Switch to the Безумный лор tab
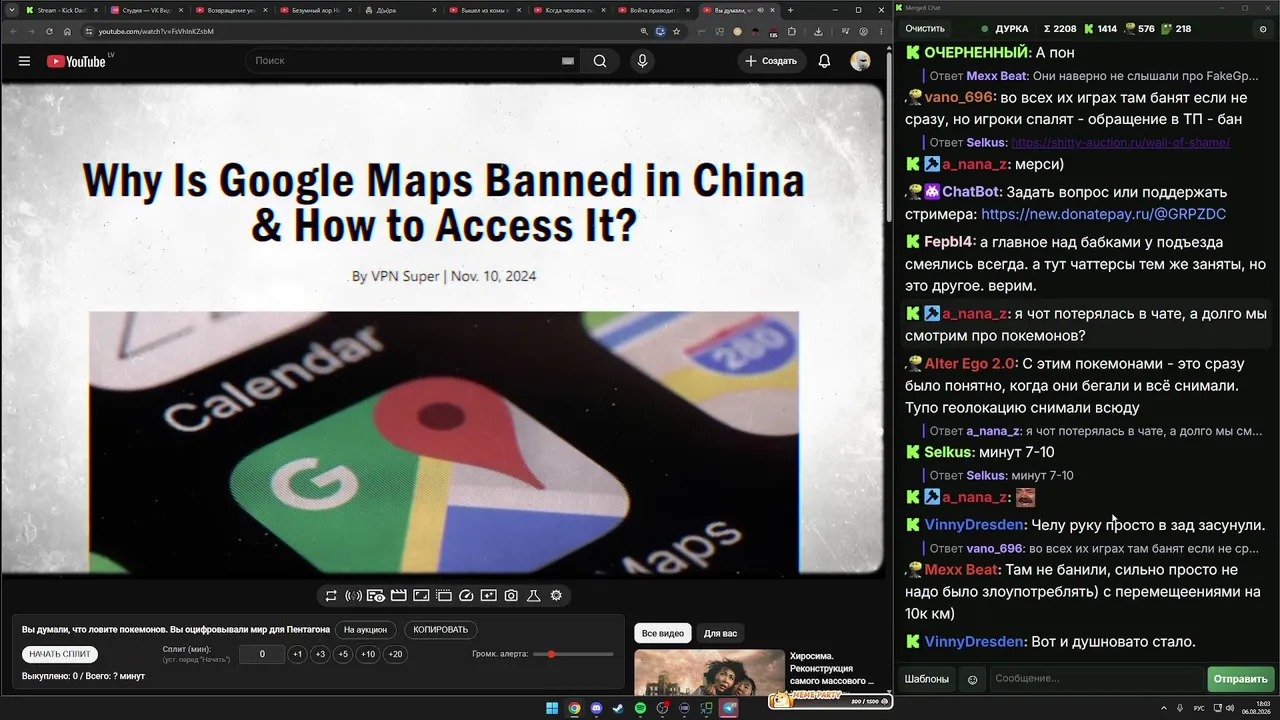The height and width of the screenshot is (720, 1280). tap(315, 10)
